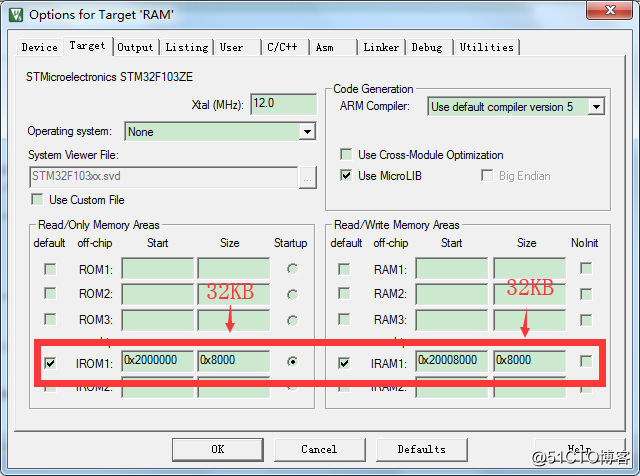Image resolution: width=640 pixels, height=476 pixels.
Task: Enable NoInit for RAM3
Action: point(586,320)
